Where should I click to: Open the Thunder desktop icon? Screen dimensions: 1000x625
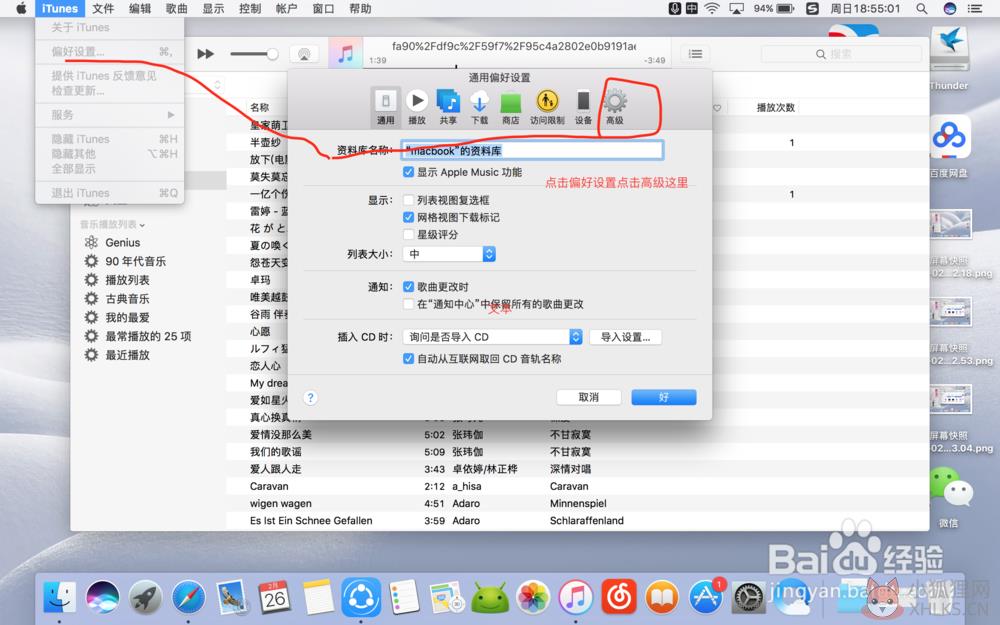coord(949,57)
